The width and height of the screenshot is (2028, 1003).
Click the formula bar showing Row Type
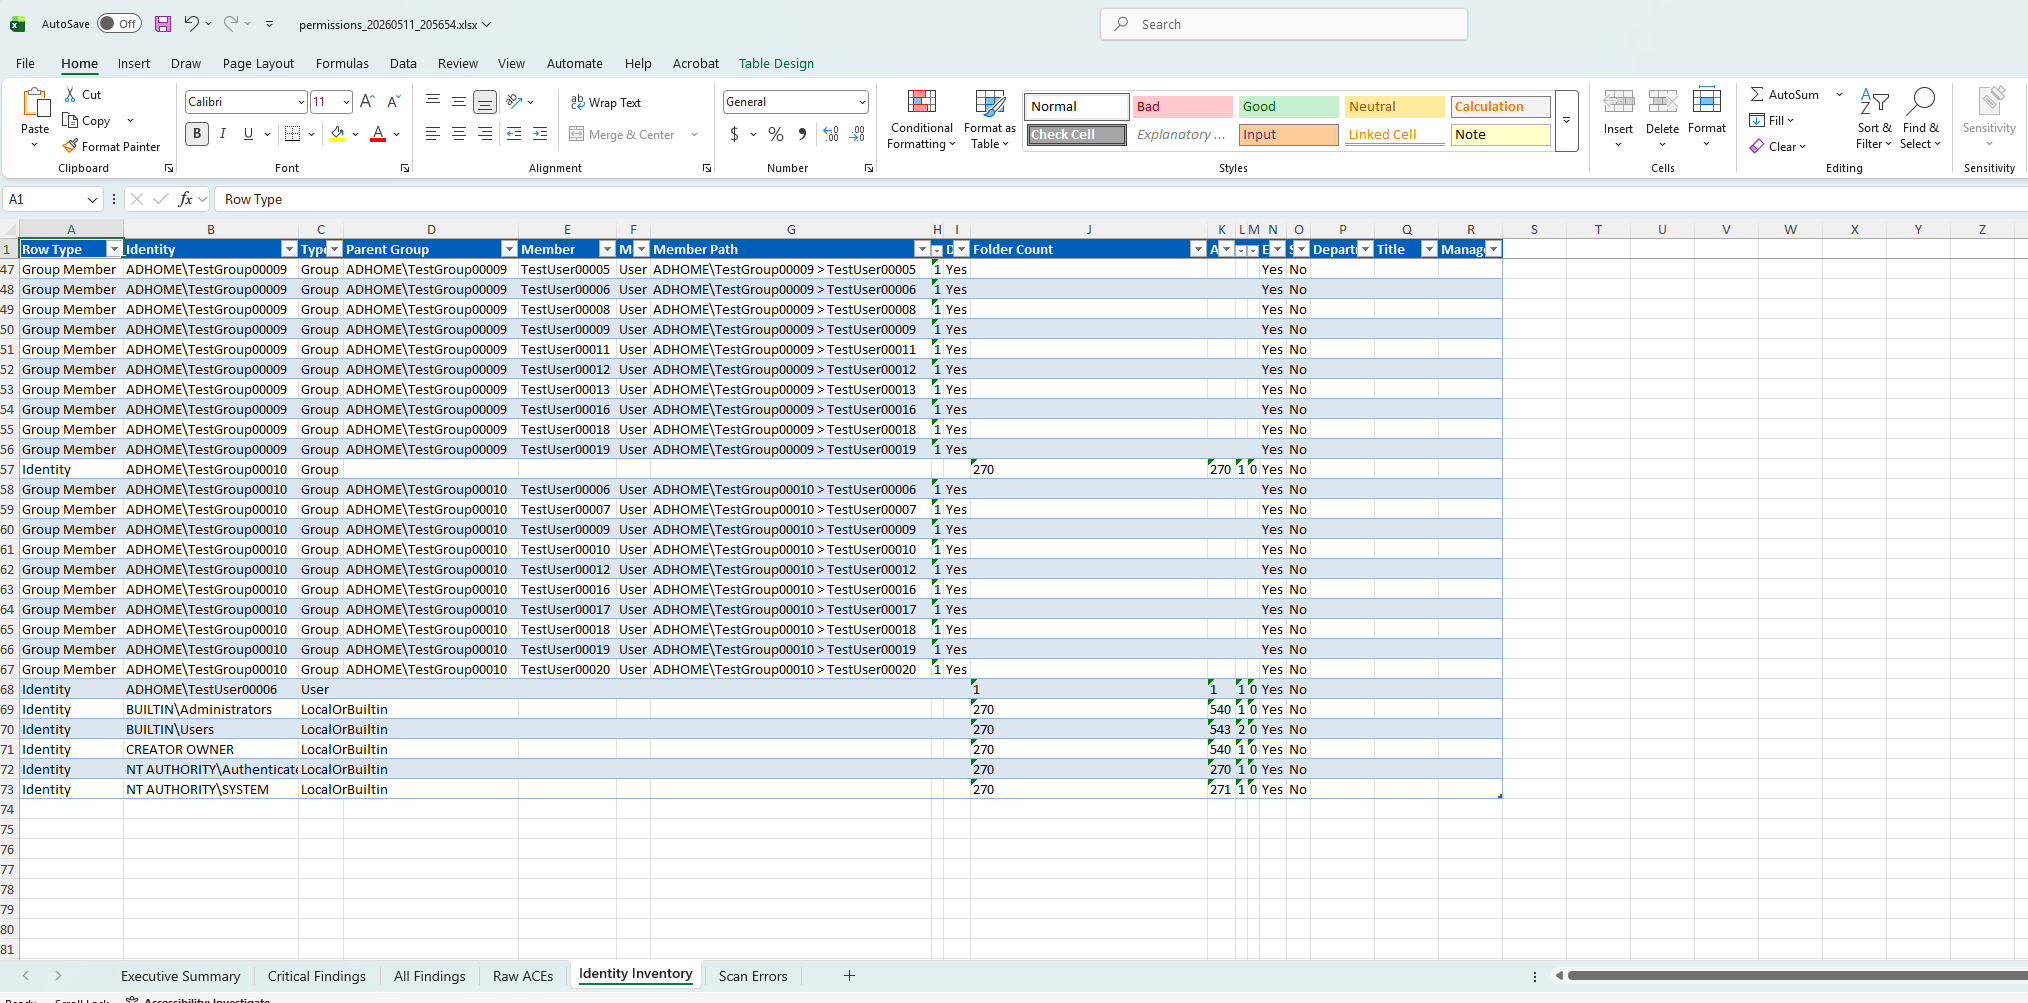coord(1120,199)
